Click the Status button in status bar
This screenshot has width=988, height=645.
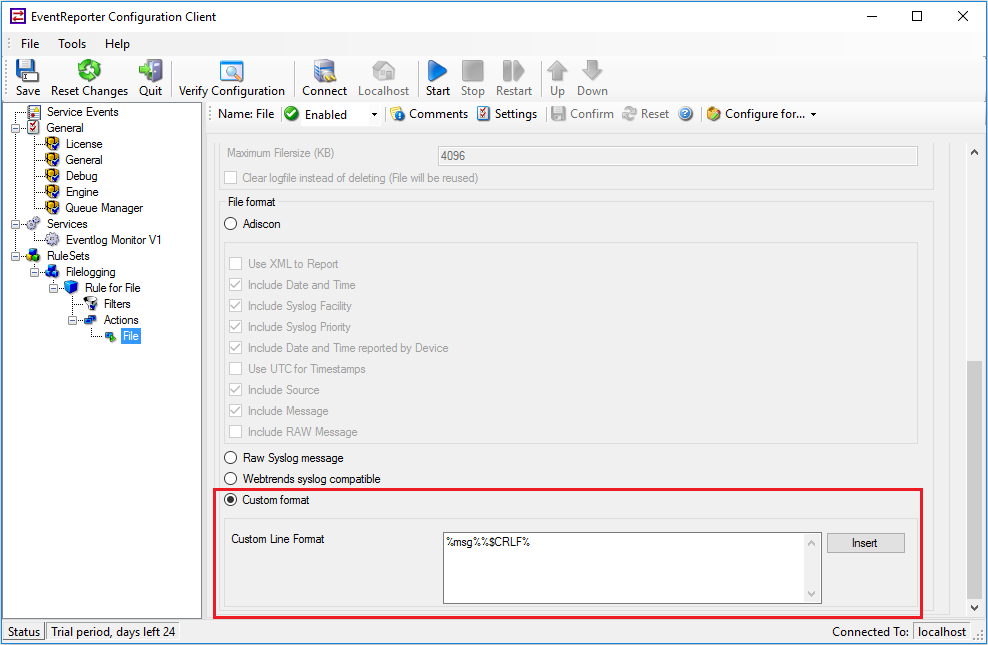[x=24, y=631]
